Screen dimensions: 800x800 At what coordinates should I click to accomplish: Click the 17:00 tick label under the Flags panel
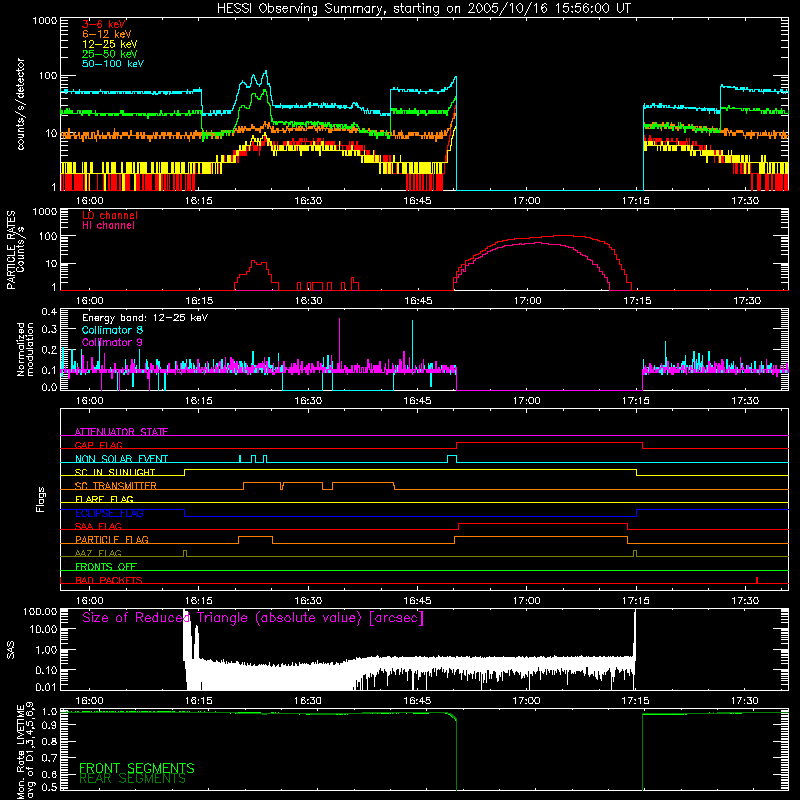tap(527, 601)
